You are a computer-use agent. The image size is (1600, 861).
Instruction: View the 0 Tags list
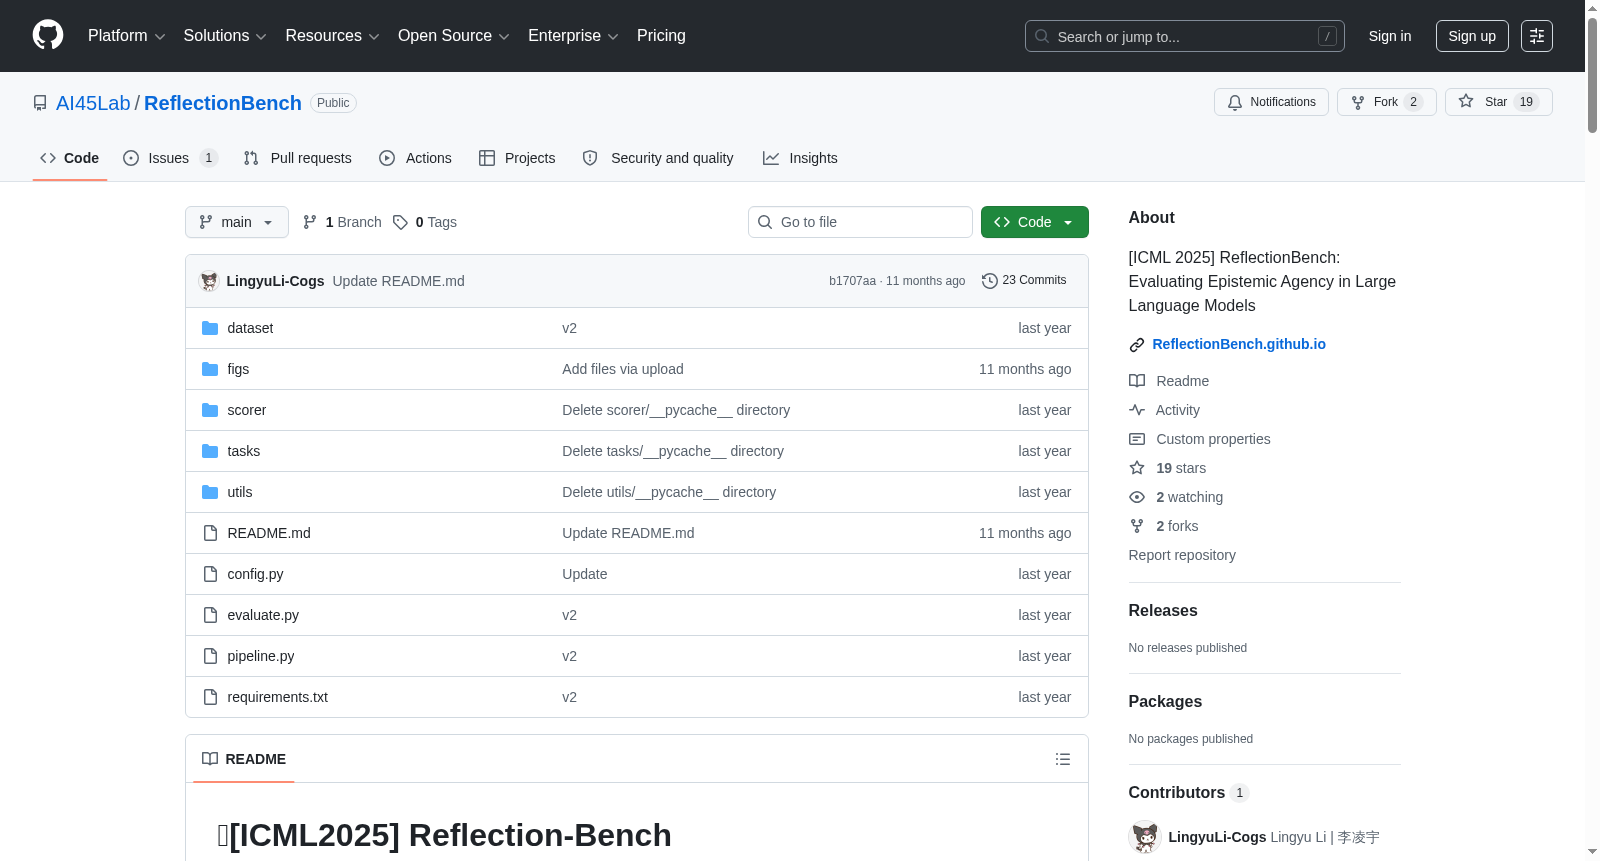pos(425,222)
